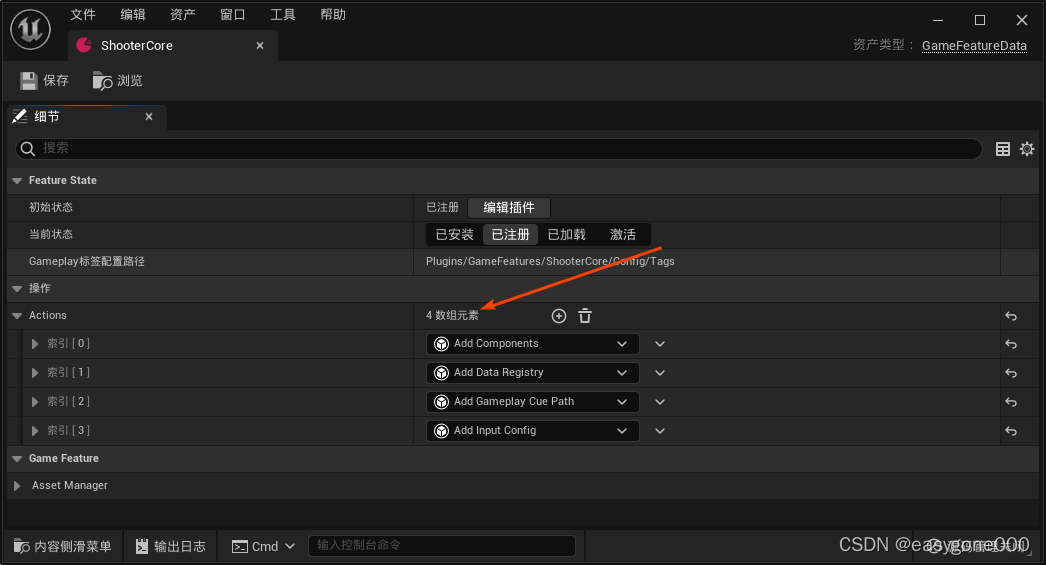Click the 初始状态 property label
This screenshot has height=565, width=1046.
[51, 207]
